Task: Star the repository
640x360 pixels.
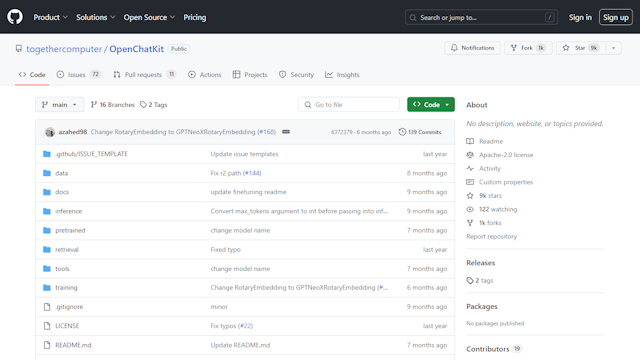Action: [581, 48]
